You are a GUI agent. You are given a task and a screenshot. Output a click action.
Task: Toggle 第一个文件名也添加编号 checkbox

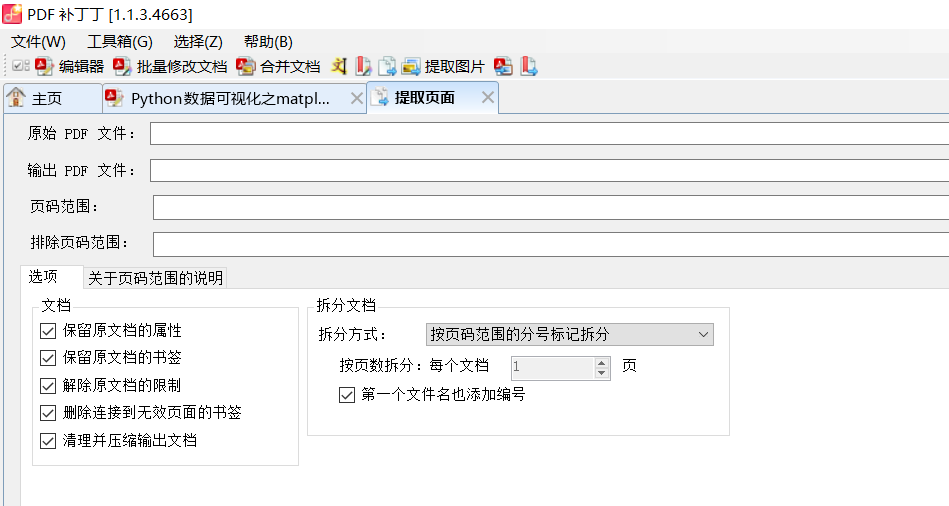(347, 395)
